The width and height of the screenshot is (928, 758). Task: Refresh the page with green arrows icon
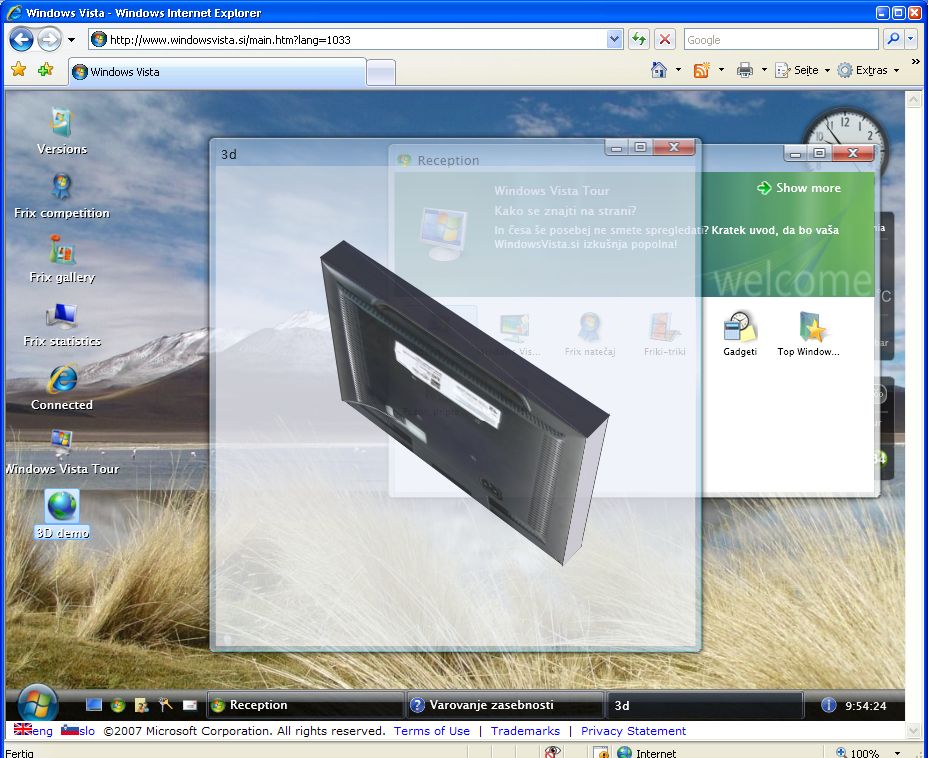[x=638, y=40]
